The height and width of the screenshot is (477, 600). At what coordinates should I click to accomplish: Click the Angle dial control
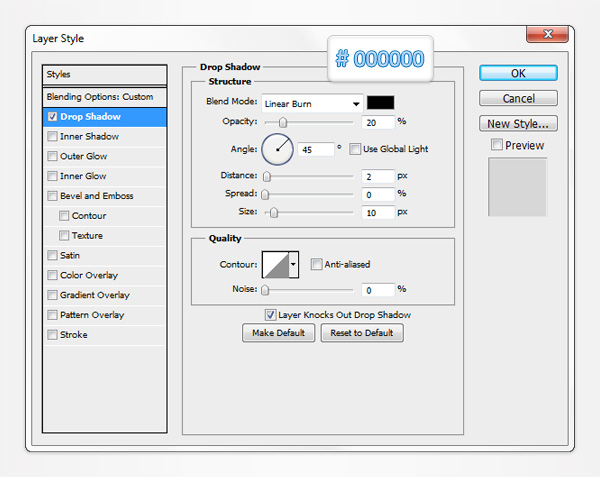pos(278,149)
